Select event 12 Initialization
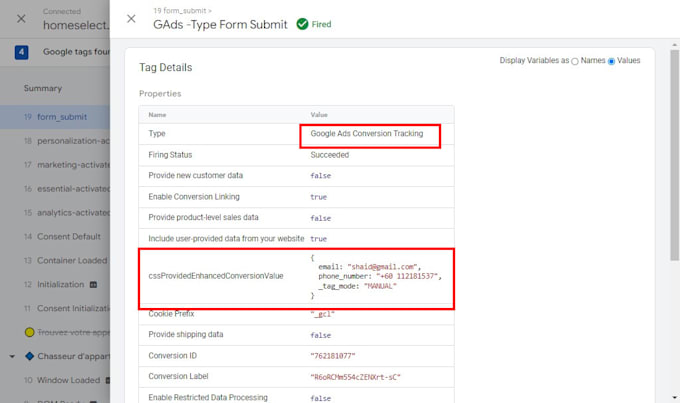680x403 pixels. 54,285
